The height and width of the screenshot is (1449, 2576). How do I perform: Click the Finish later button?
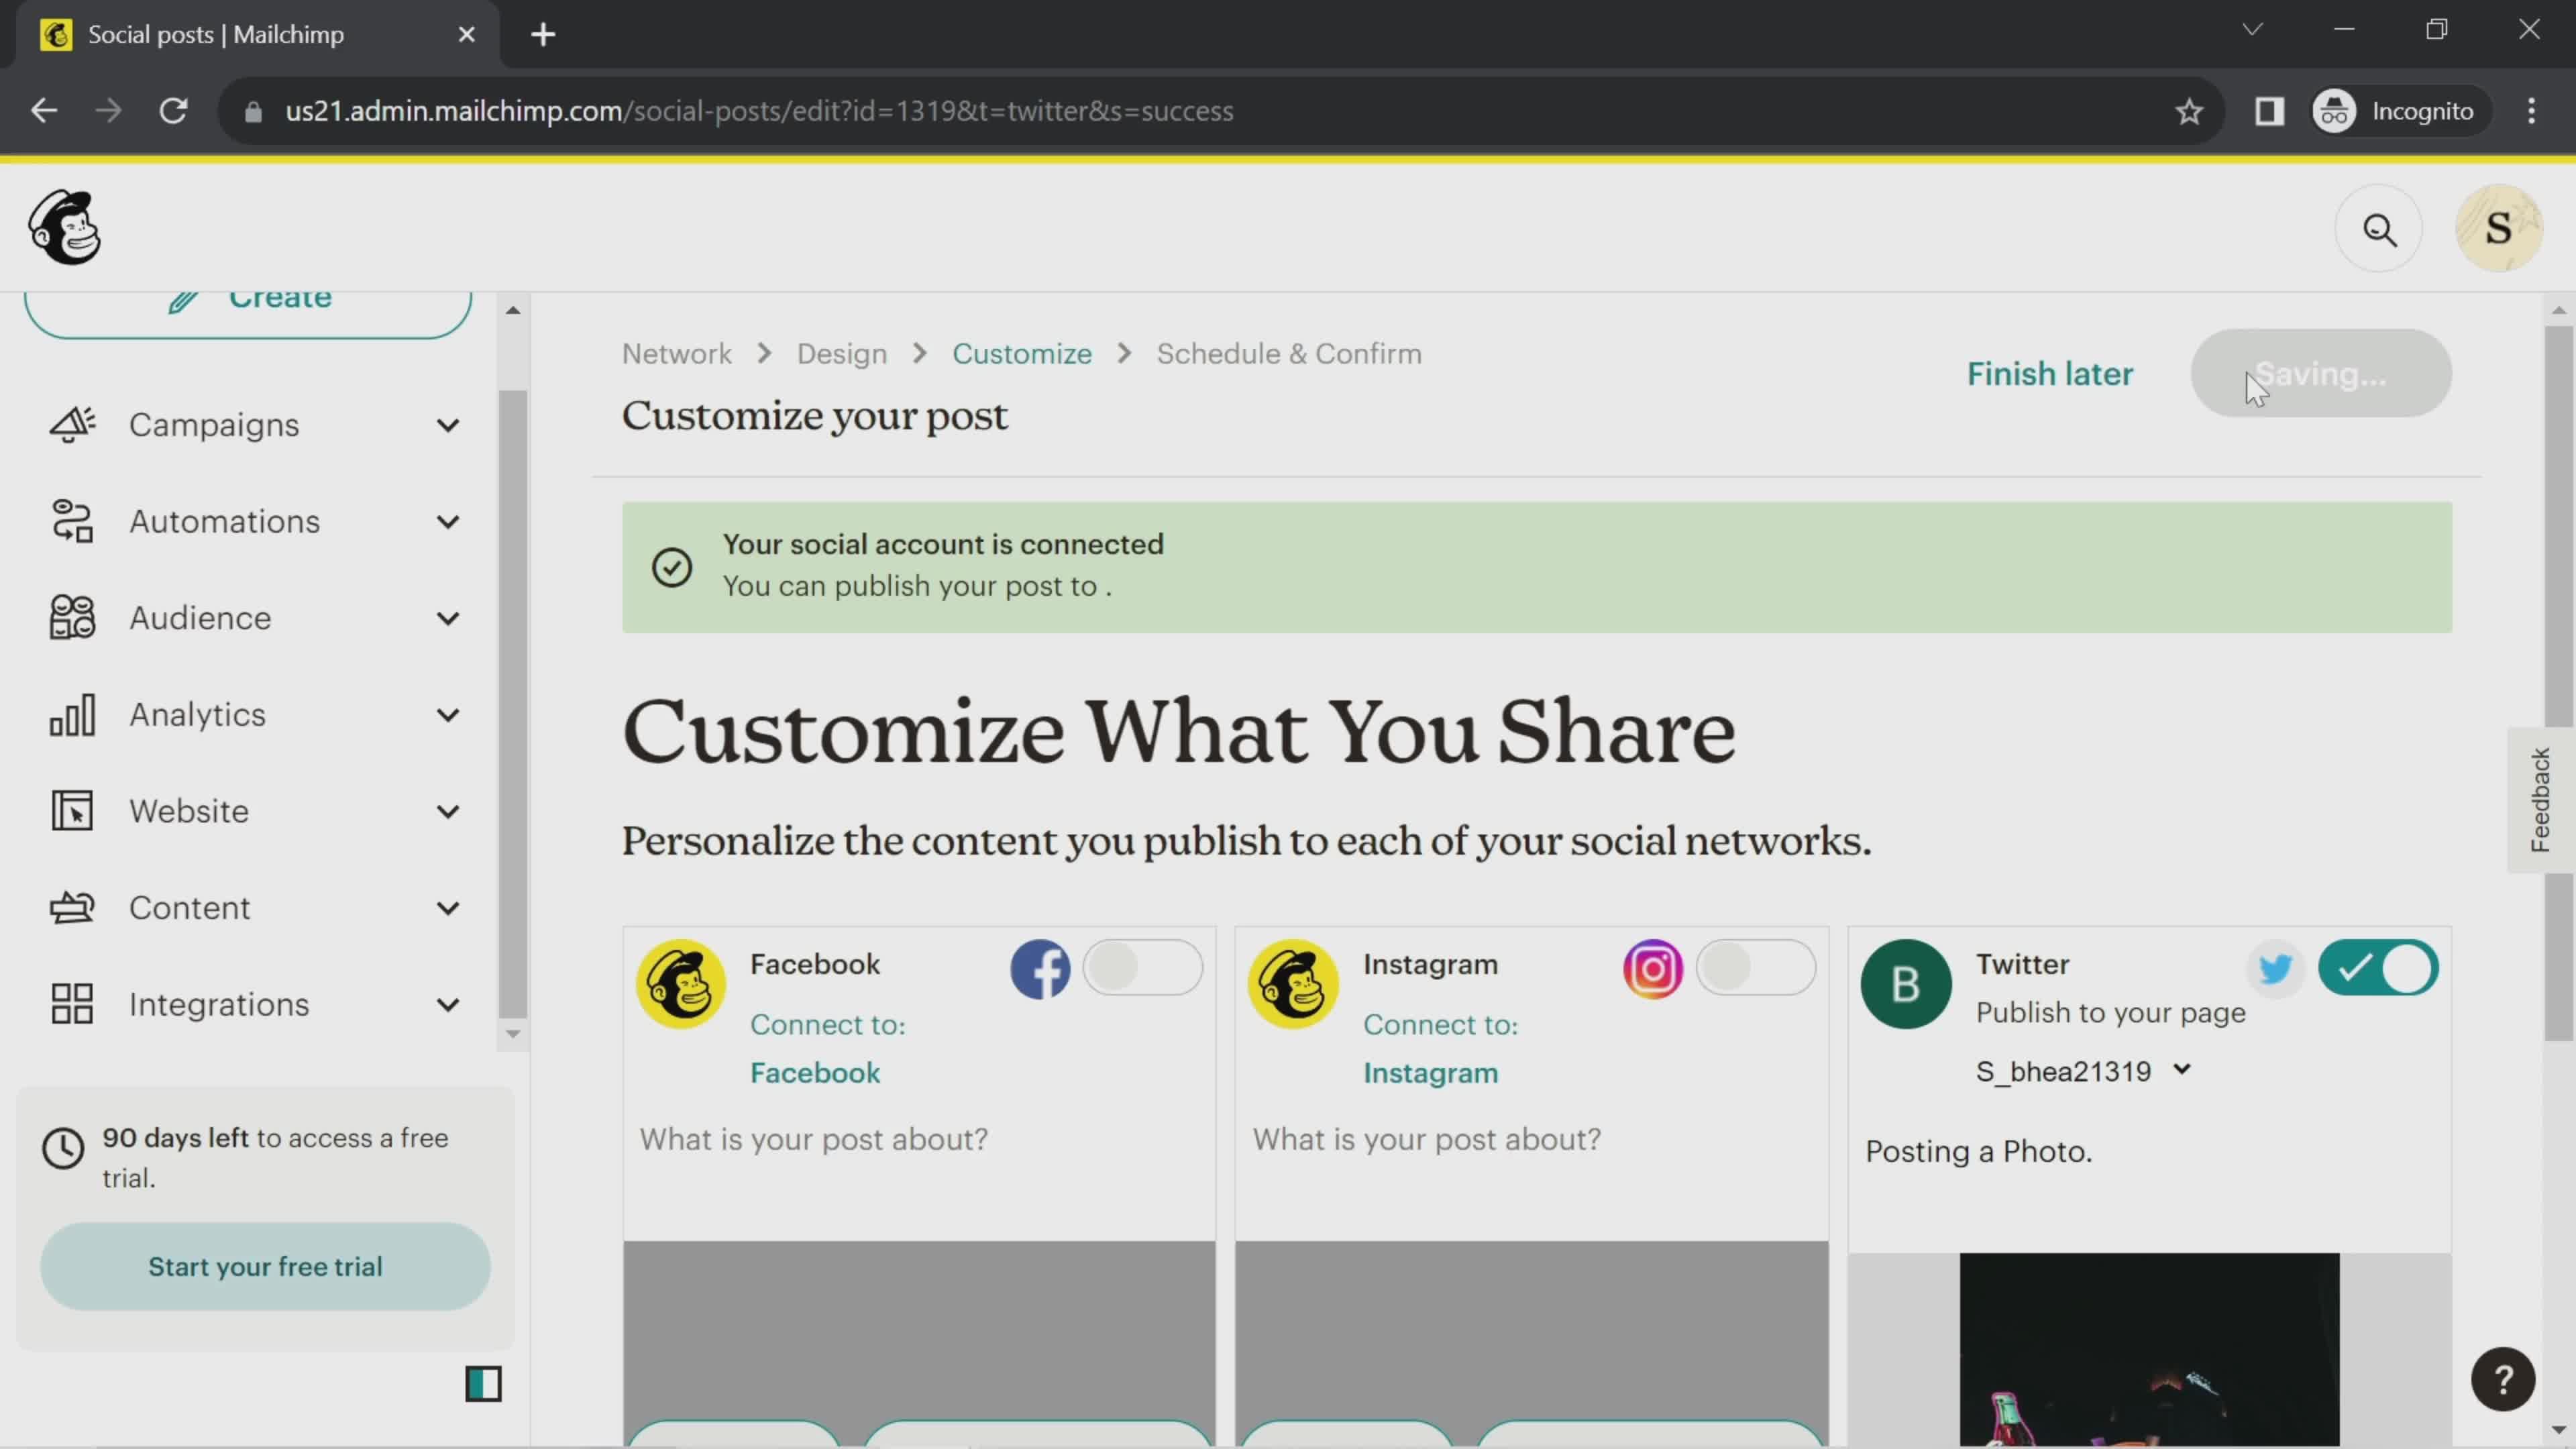pyautogui.click(x=2051, y=373)
